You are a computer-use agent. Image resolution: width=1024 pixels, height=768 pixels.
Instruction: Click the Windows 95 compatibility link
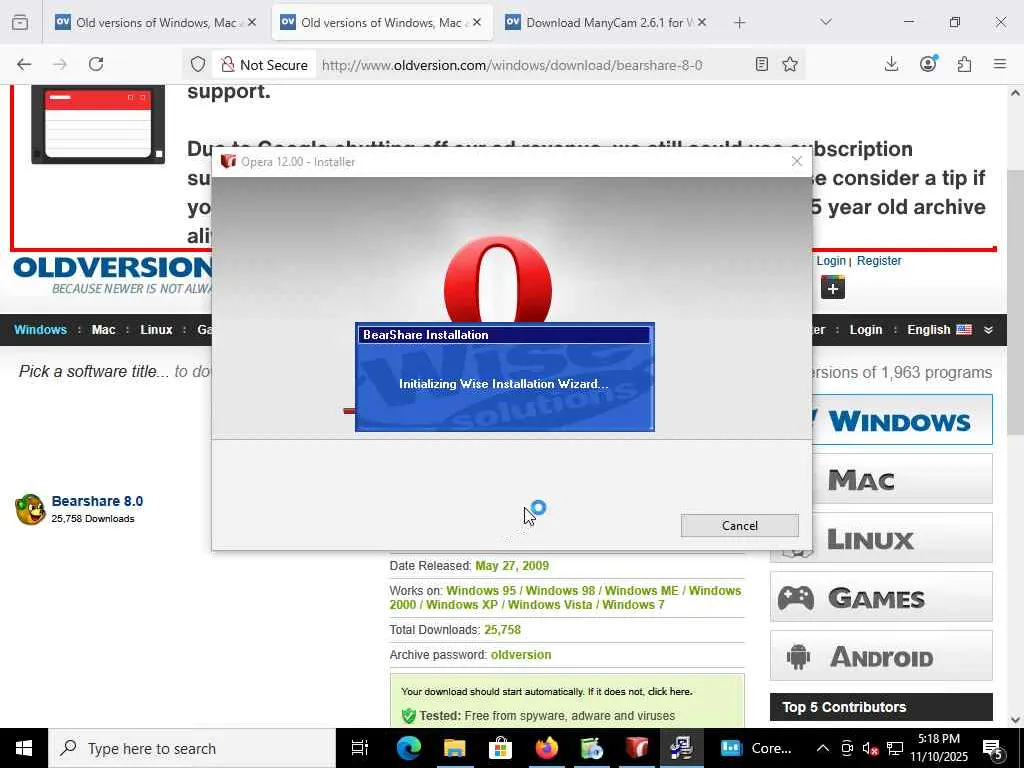coord(481,590)
